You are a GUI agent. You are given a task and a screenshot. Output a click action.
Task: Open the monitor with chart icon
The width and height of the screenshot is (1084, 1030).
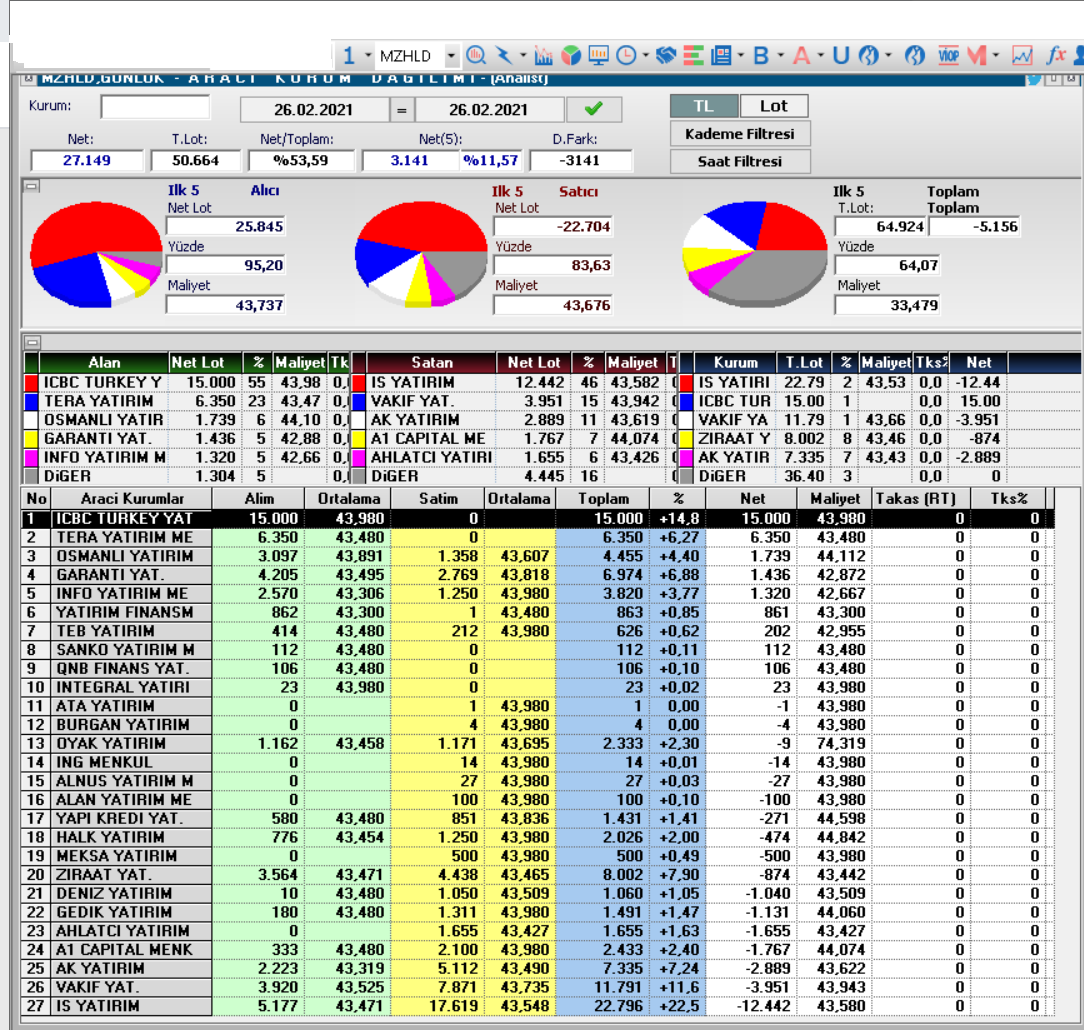pyautogui.click(x=598, y=55)
